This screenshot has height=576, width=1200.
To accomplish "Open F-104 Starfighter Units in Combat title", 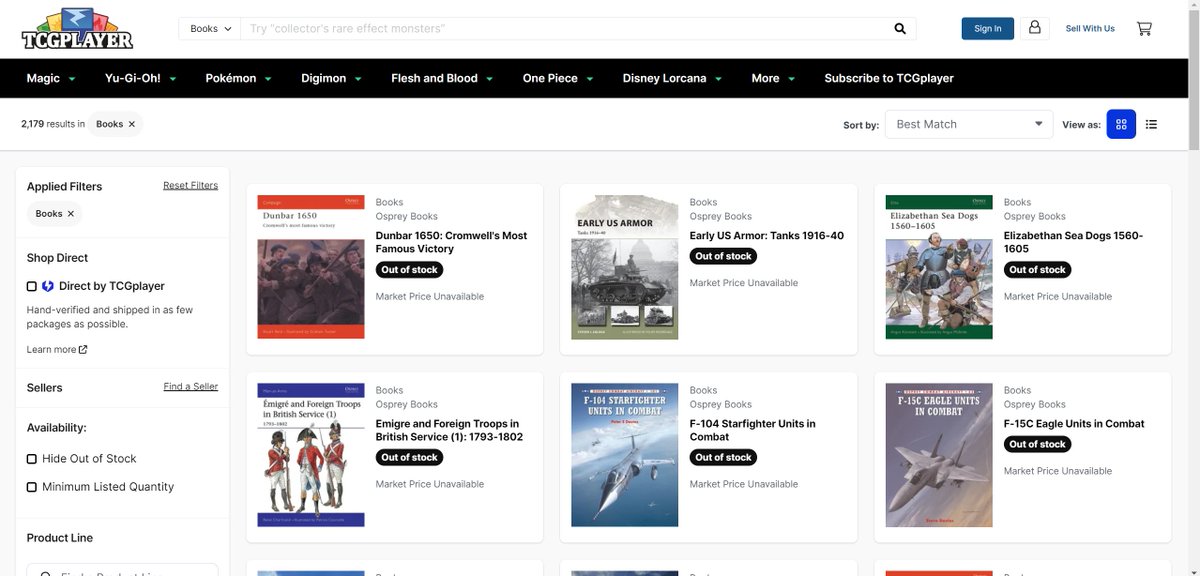I will coord(752,430).
